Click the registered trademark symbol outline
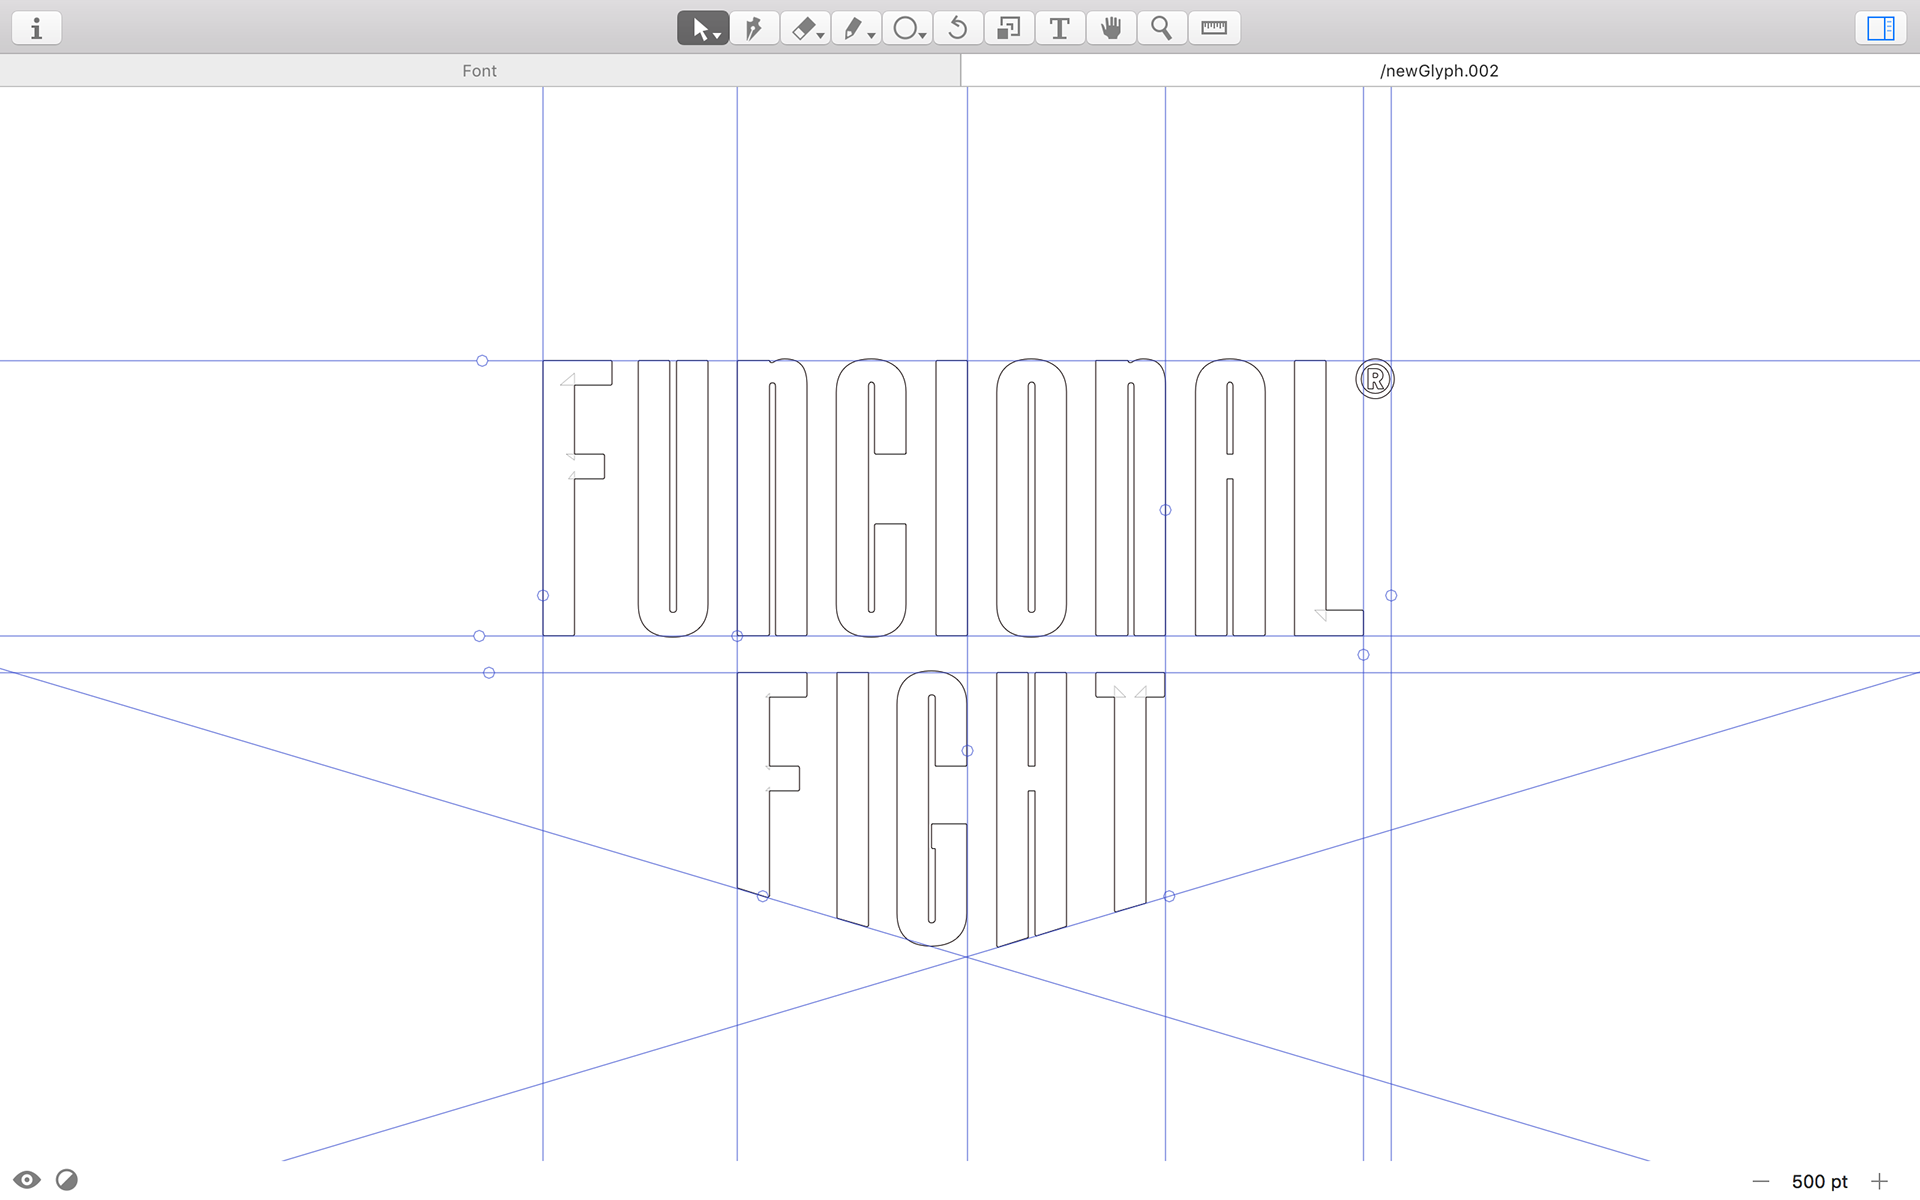Image resolution: width=1920 pixels, height=1200 pixels. tap(1375, 379)
